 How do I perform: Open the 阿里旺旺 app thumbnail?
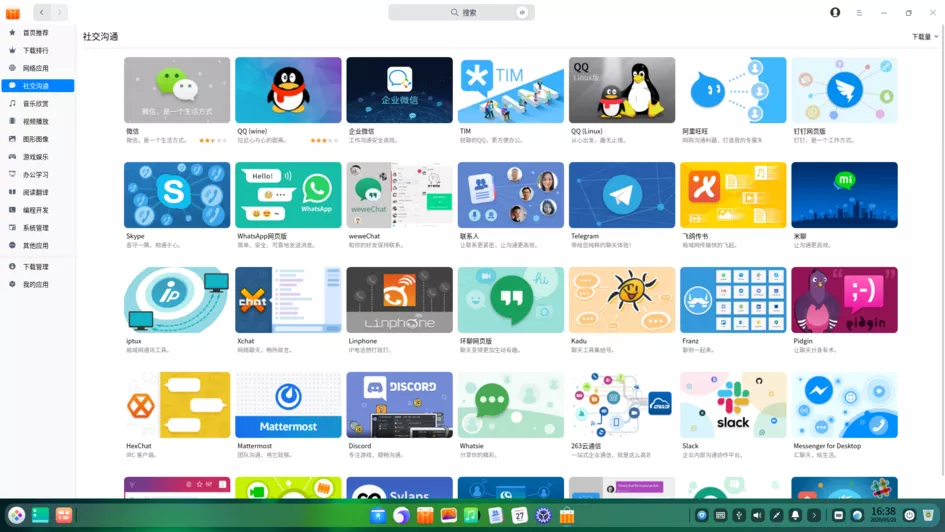733,90
